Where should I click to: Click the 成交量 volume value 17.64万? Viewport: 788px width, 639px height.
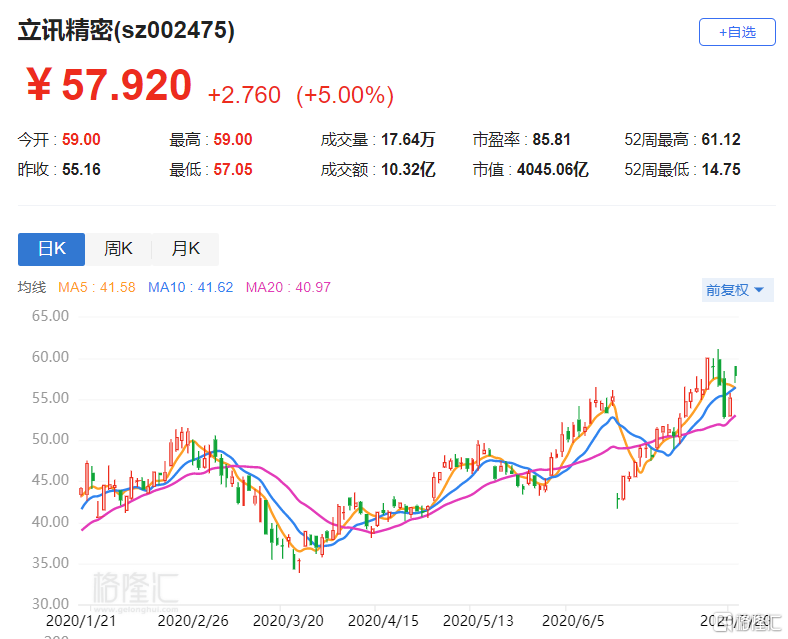[408, 139]
